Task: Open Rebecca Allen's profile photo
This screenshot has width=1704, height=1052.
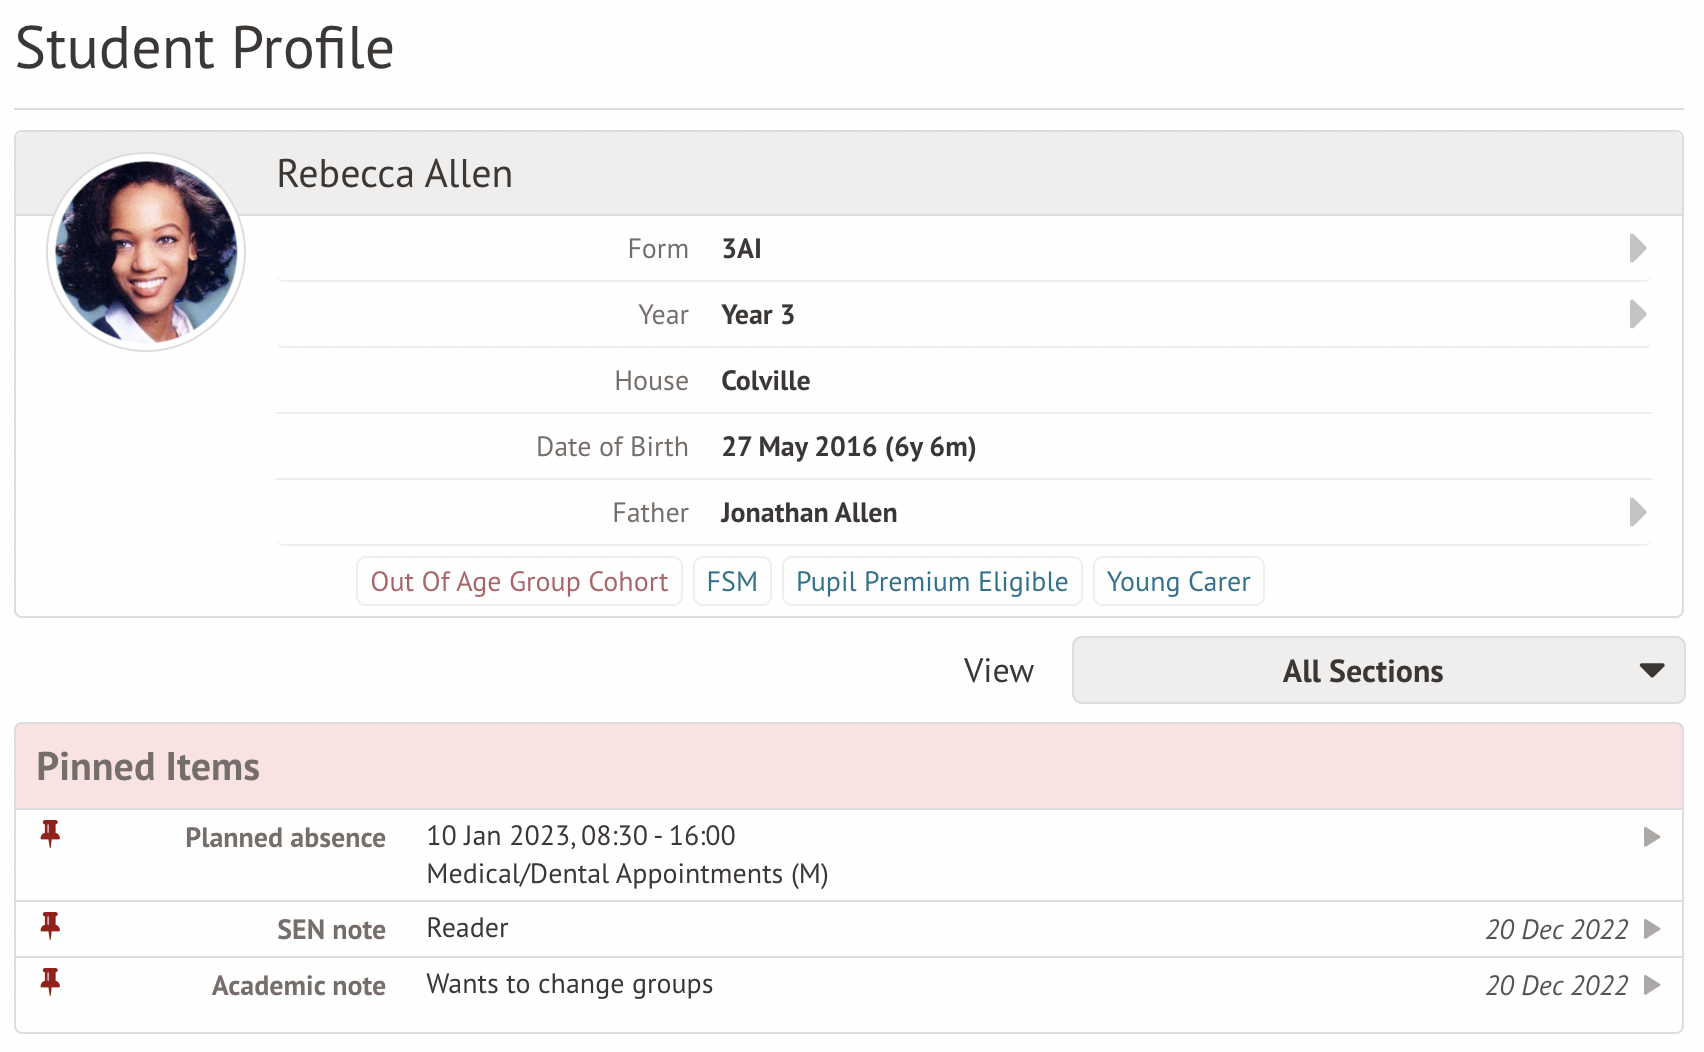Action: (x=146, y=252)
